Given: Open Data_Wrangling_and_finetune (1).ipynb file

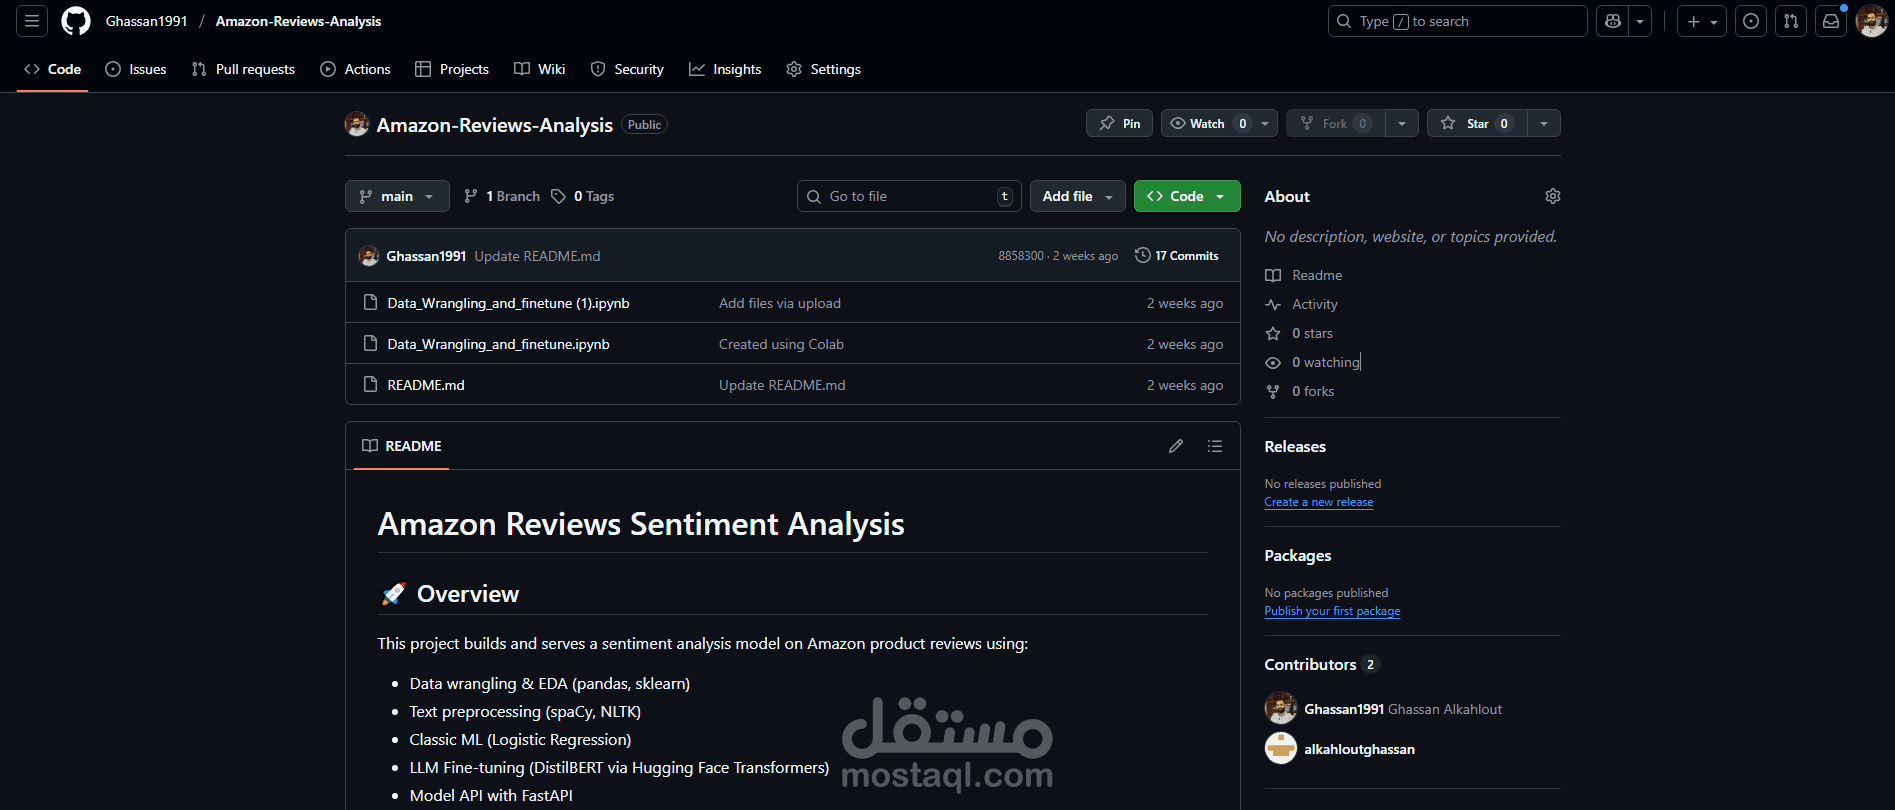Looking at the screenshot, I should pyautogui.click(x=508, y=303).
